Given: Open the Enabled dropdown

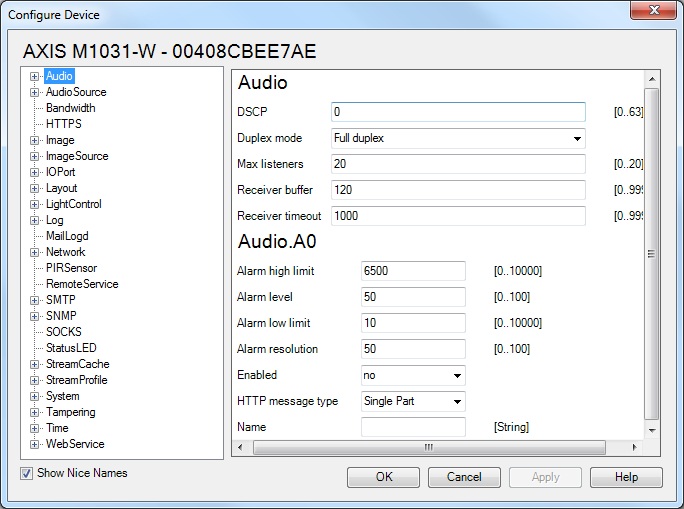Looking at the screenshot, I should (413, 376).
